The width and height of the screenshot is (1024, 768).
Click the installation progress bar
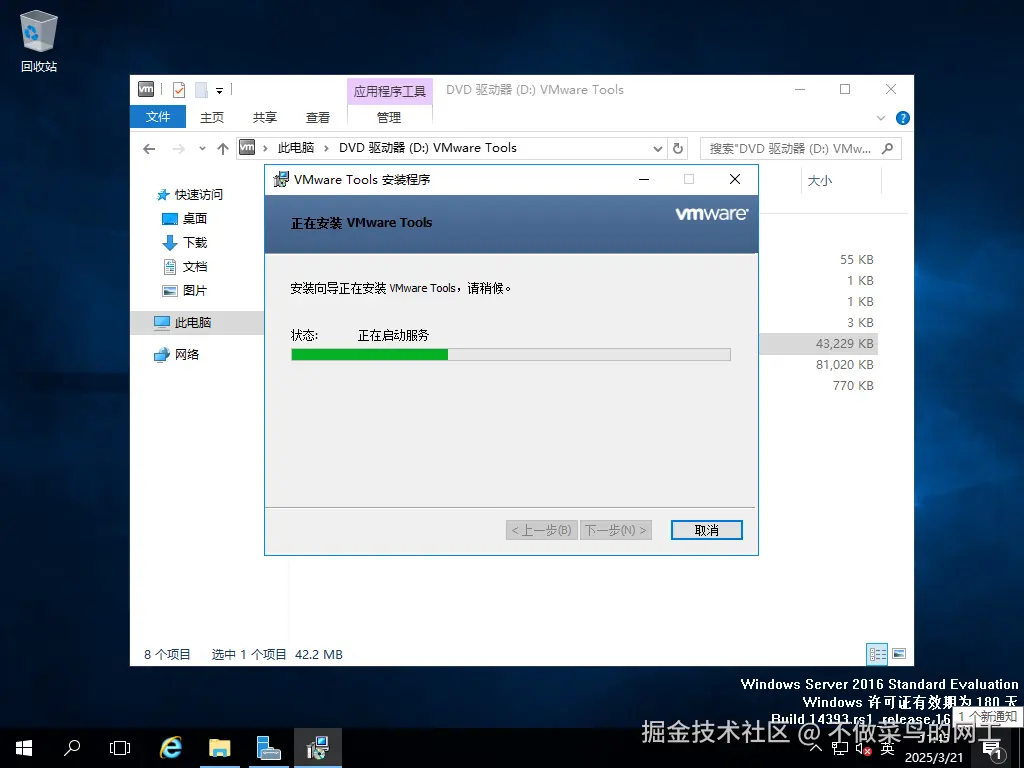[511, 355]
